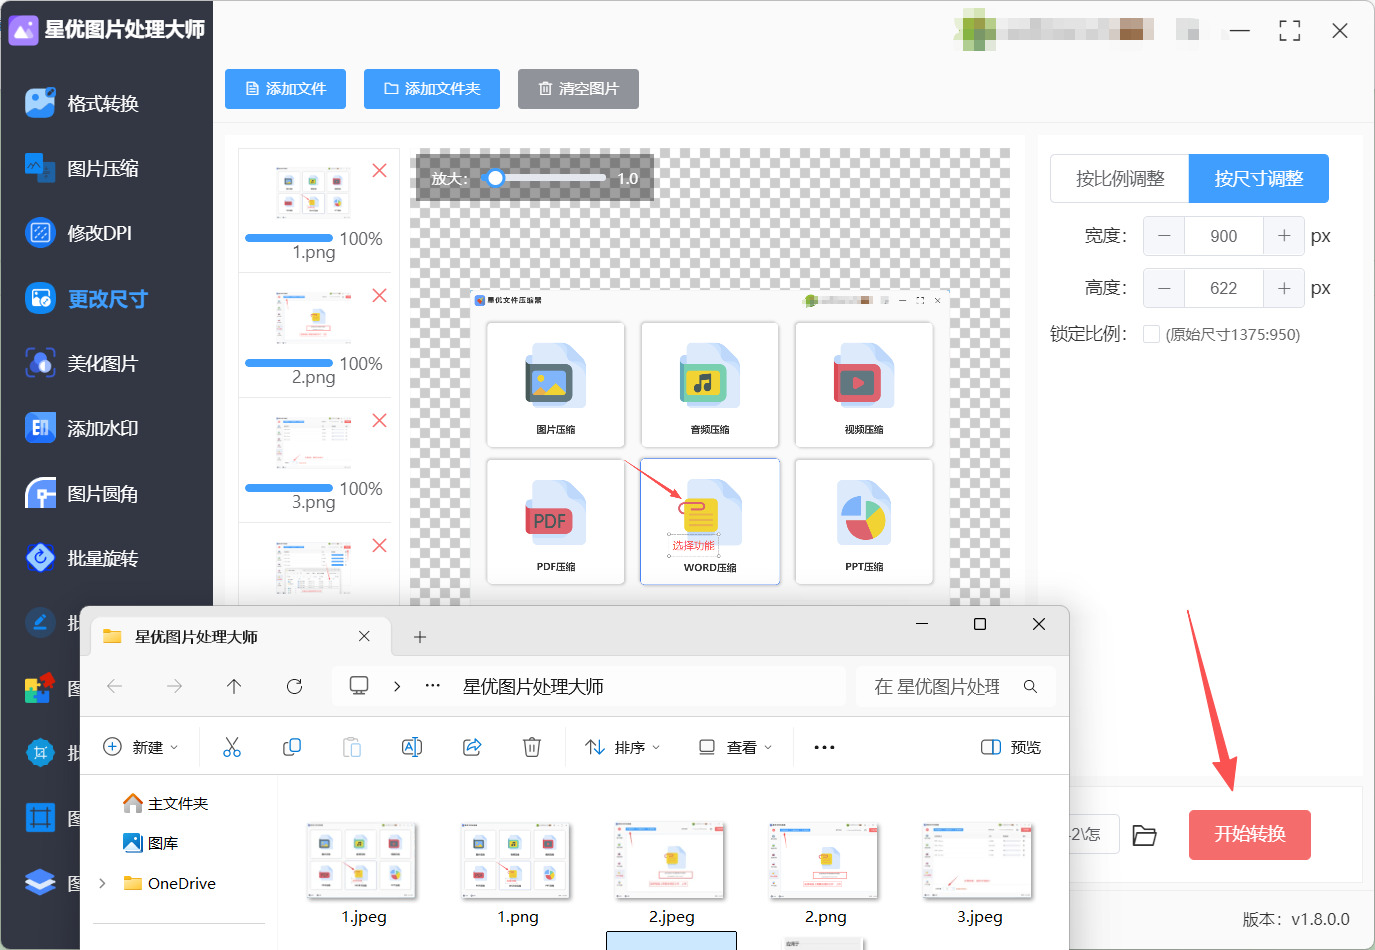The height and width of the screenshot is (950, 1375).
Task: Open the 批量旋转 sidebar section
Action: pyautogui.click(x=84, y=558)
